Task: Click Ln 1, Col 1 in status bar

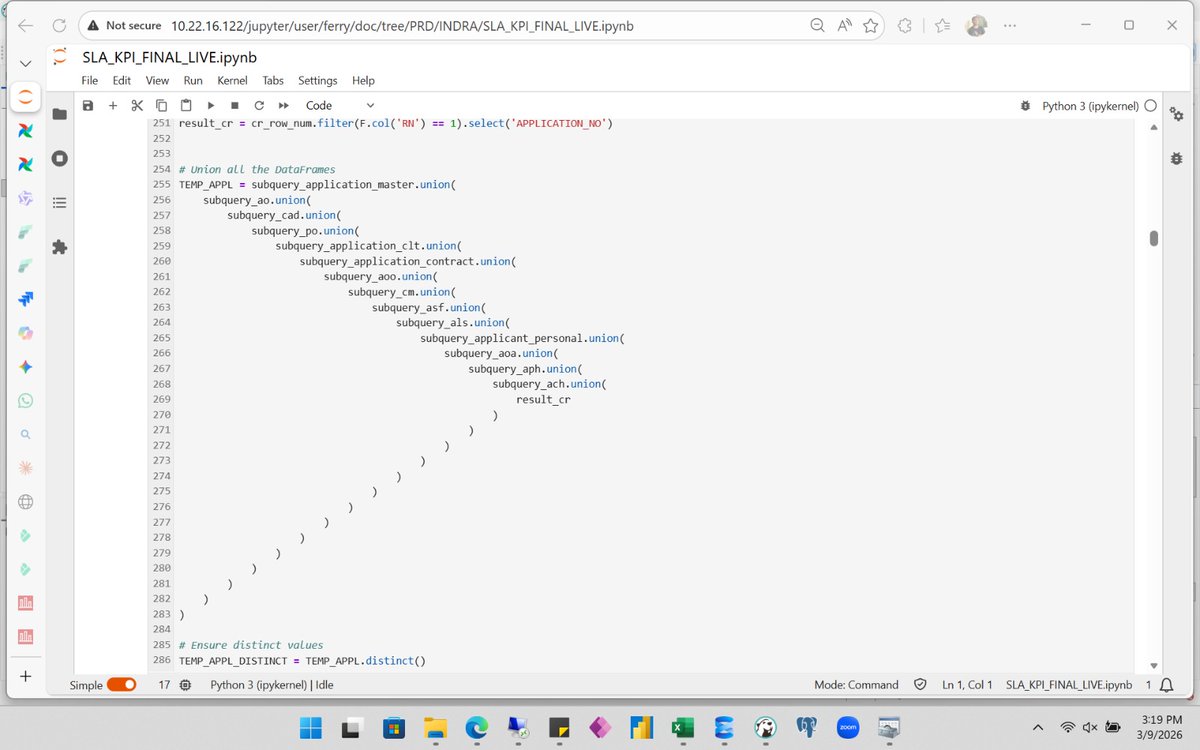Action: [967, 685]
